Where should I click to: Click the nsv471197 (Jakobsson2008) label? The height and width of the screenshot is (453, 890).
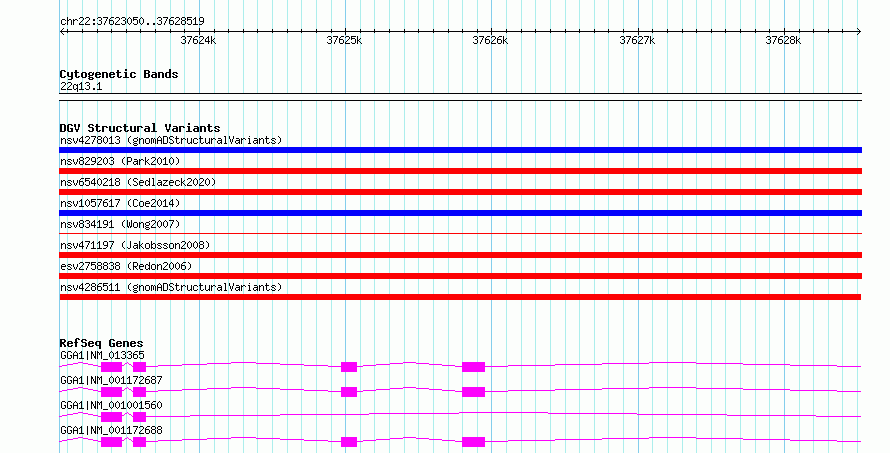(135, 245)
